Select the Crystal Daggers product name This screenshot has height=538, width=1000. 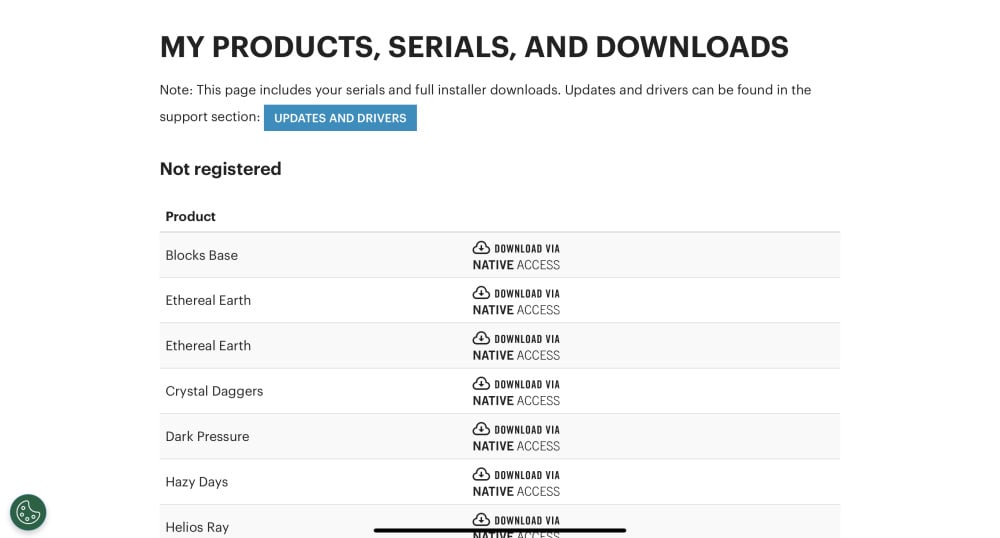click(214, 391)
